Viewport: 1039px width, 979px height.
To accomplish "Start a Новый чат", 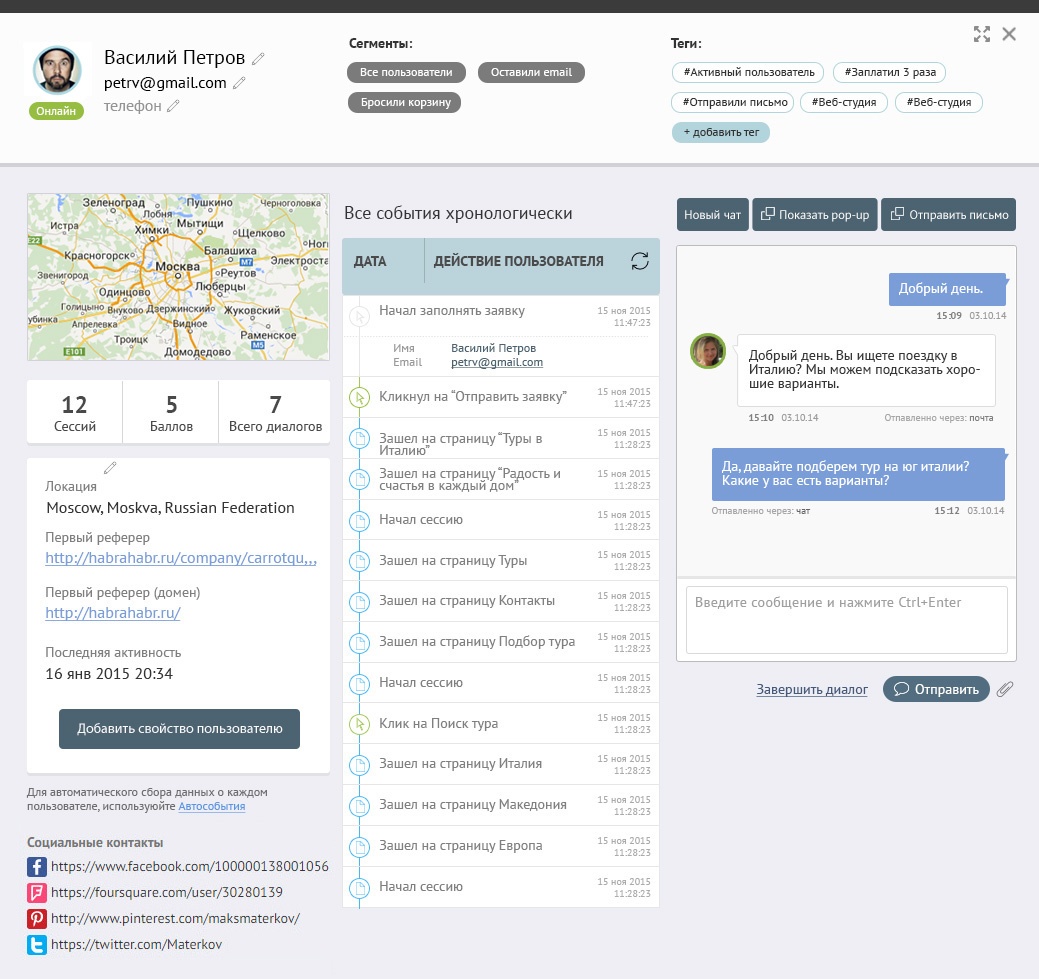I will pyautogui.click(x=712, y=215).
